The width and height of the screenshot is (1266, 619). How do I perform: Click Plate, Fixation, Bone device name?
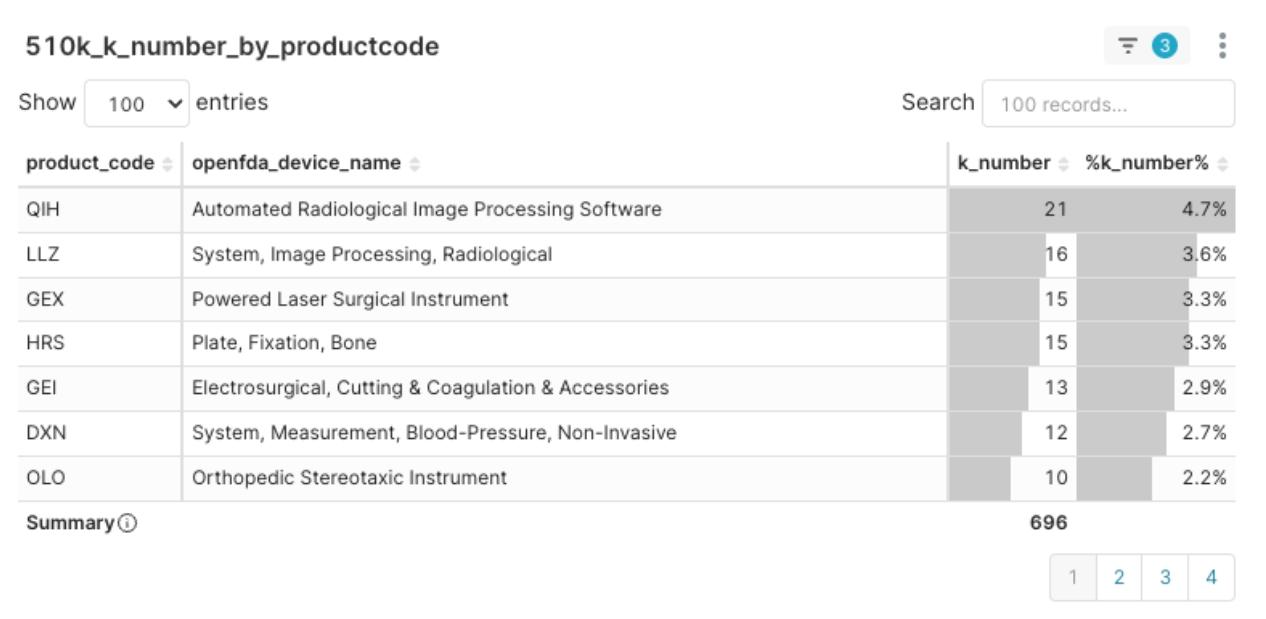(x=284, y=343)
